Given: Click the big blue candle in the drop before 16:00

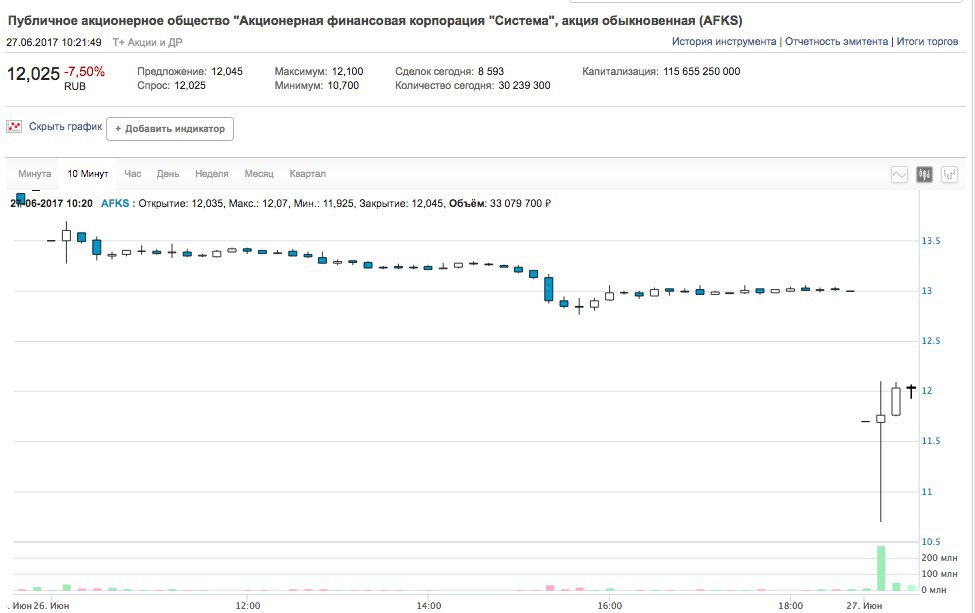Looking at the screenshot, I should click(548, 289).
